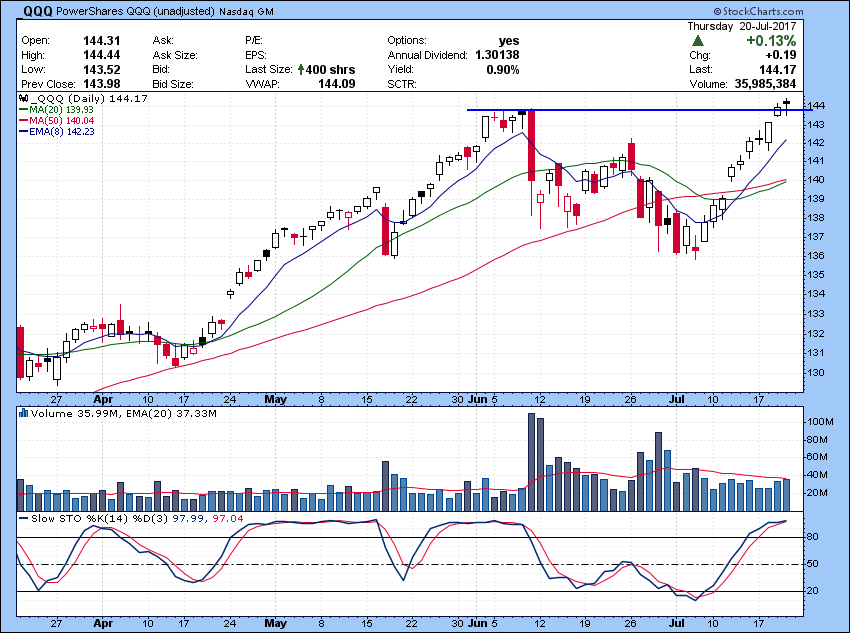
Task: Click the +0.13% percent change
Action: pos(771,41)
